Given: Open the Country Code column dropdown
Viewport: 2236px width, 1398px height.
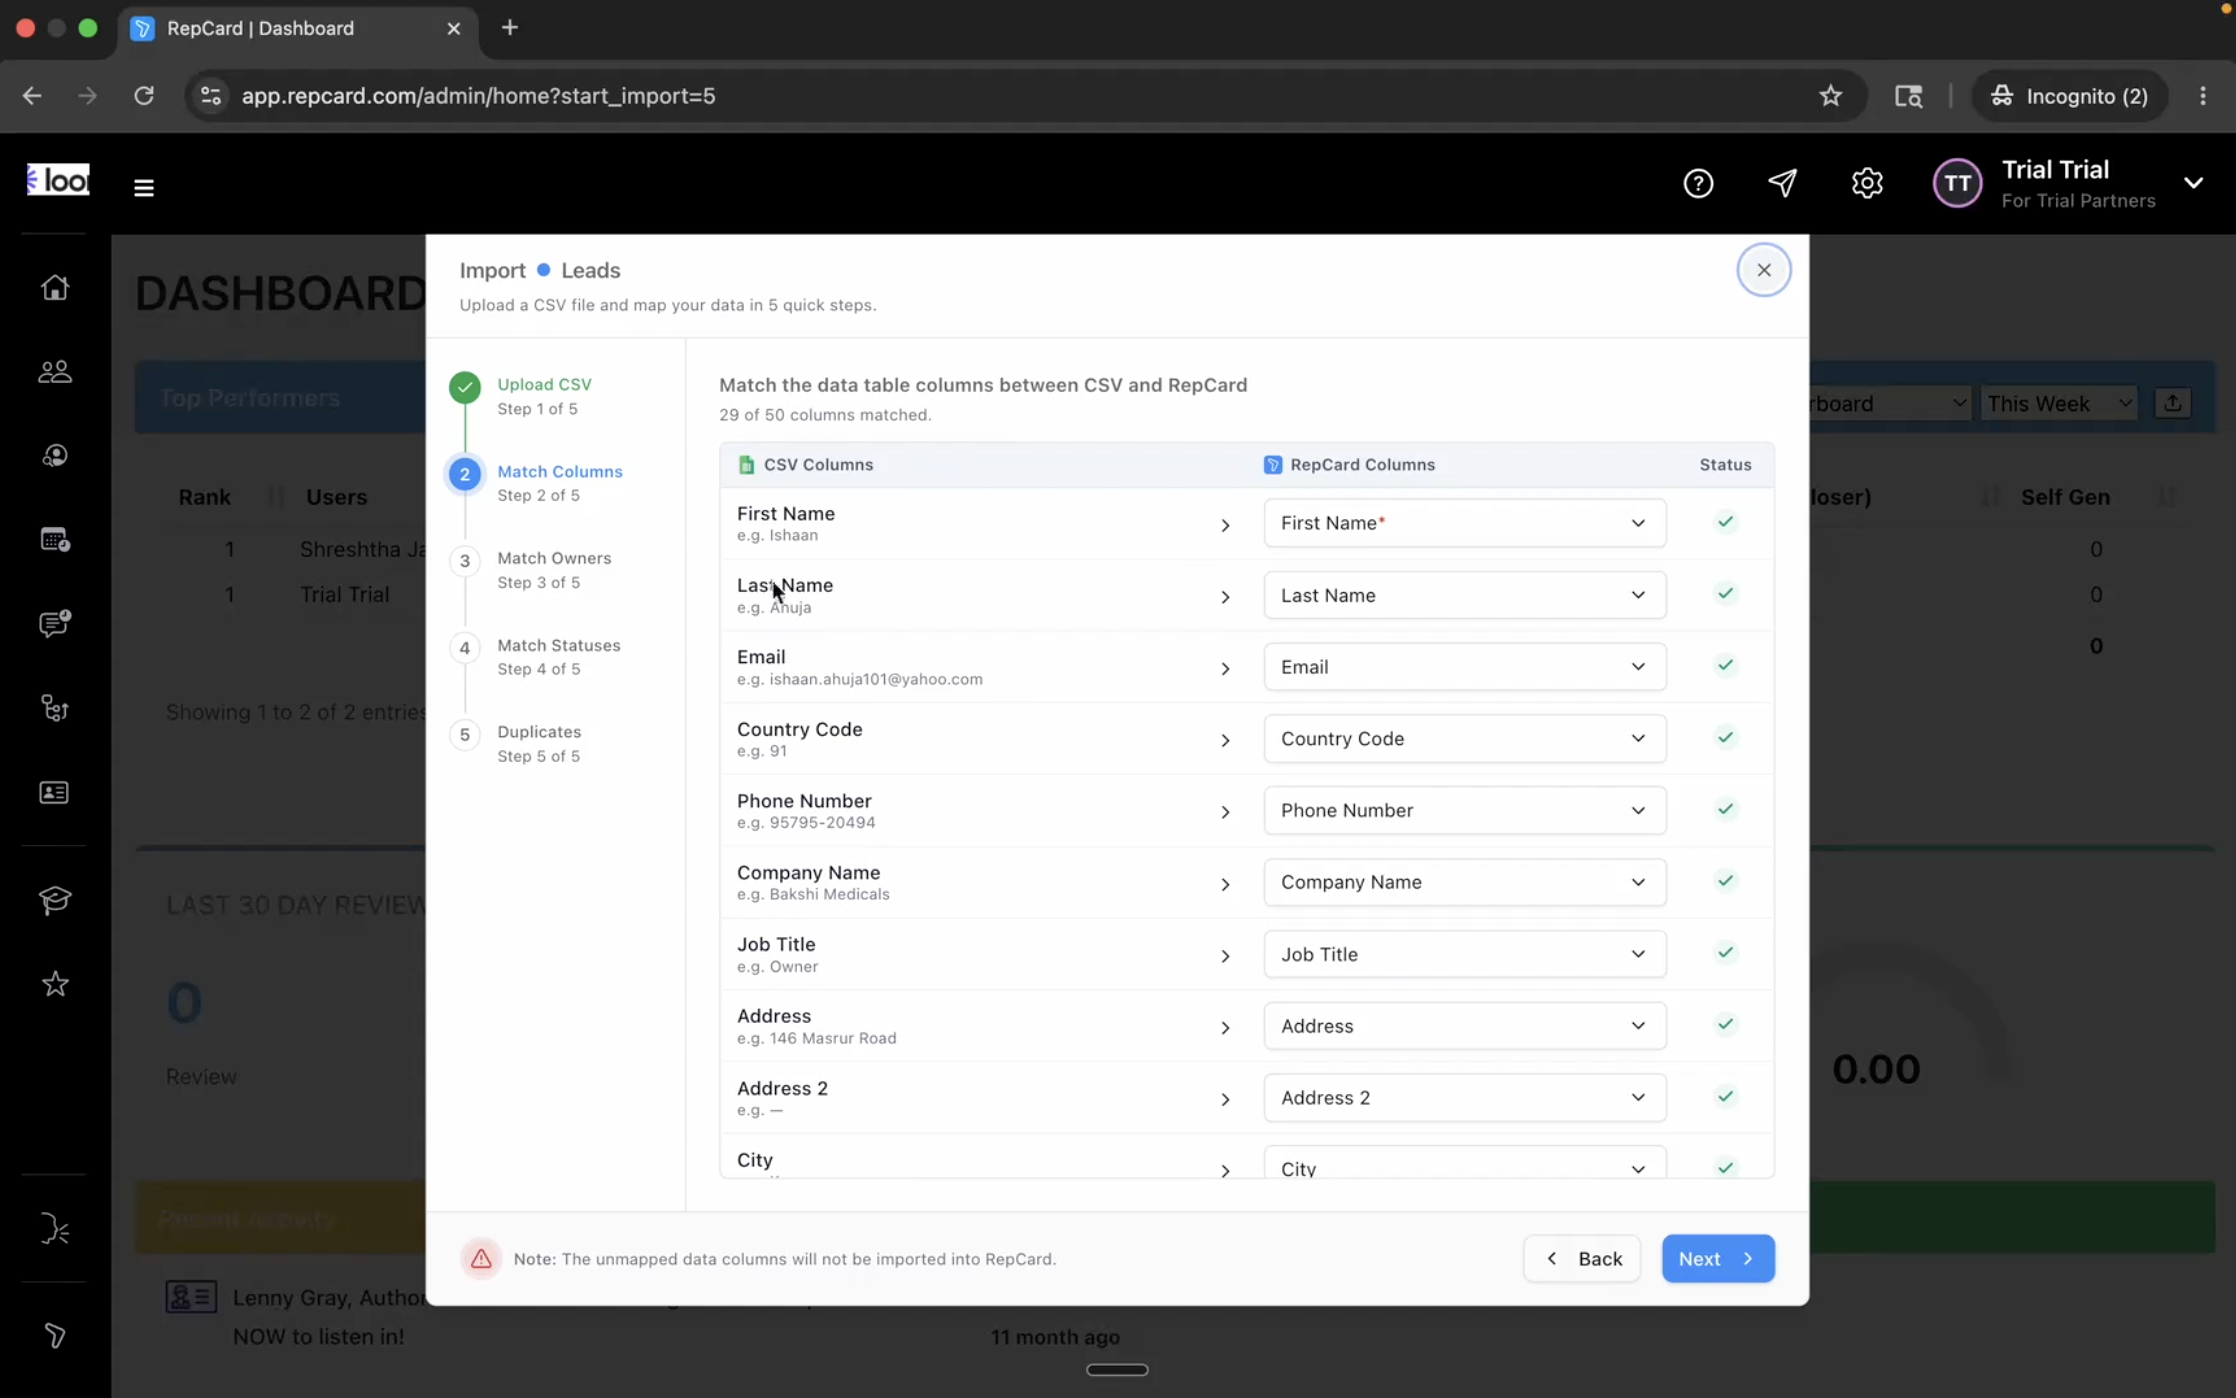Looking at the screenshot, I should (1464, 739).
